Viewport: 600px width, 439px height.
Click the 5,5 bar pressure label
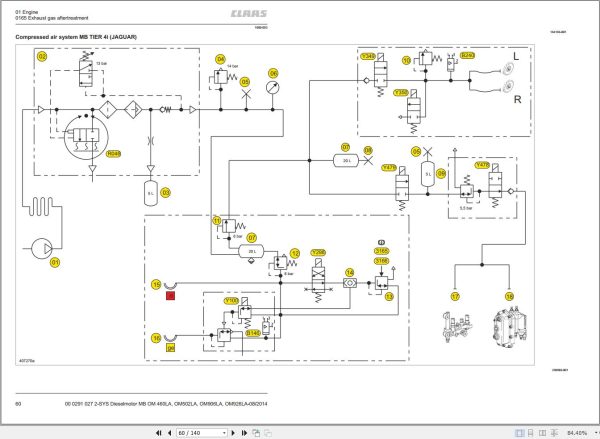click(466, 208)
